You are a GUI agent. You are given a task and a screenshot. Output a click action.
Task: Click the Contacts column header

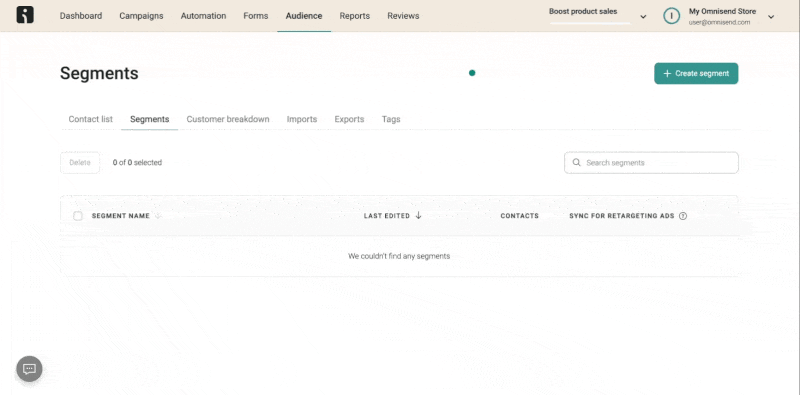pyautogui.click(x=519, y=216)
